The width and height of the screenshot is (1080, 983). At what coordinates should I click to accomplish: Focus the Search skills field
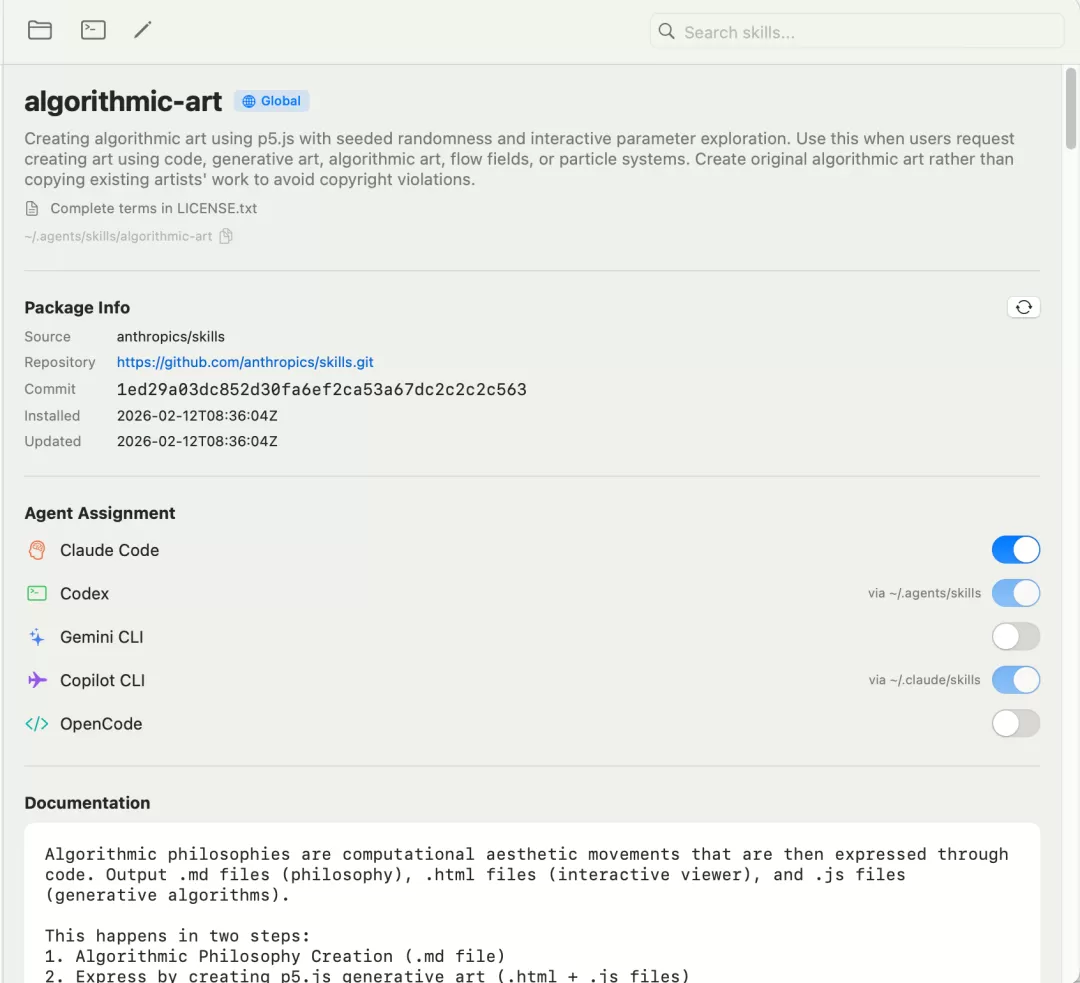[x=857, y=32]
